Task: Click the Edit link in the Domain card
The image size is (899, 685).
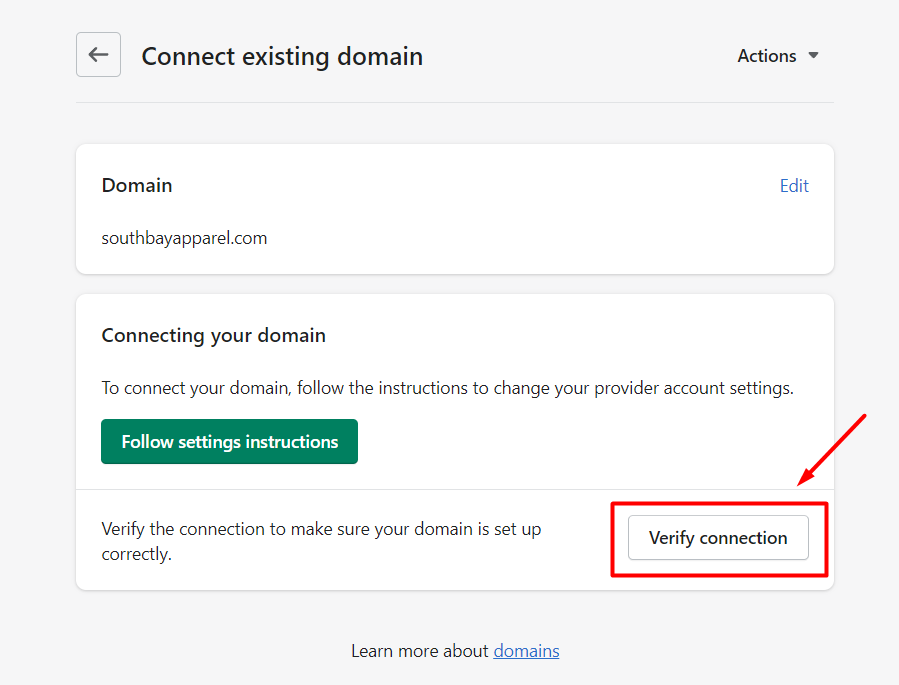Action: [x=794, y=186]
